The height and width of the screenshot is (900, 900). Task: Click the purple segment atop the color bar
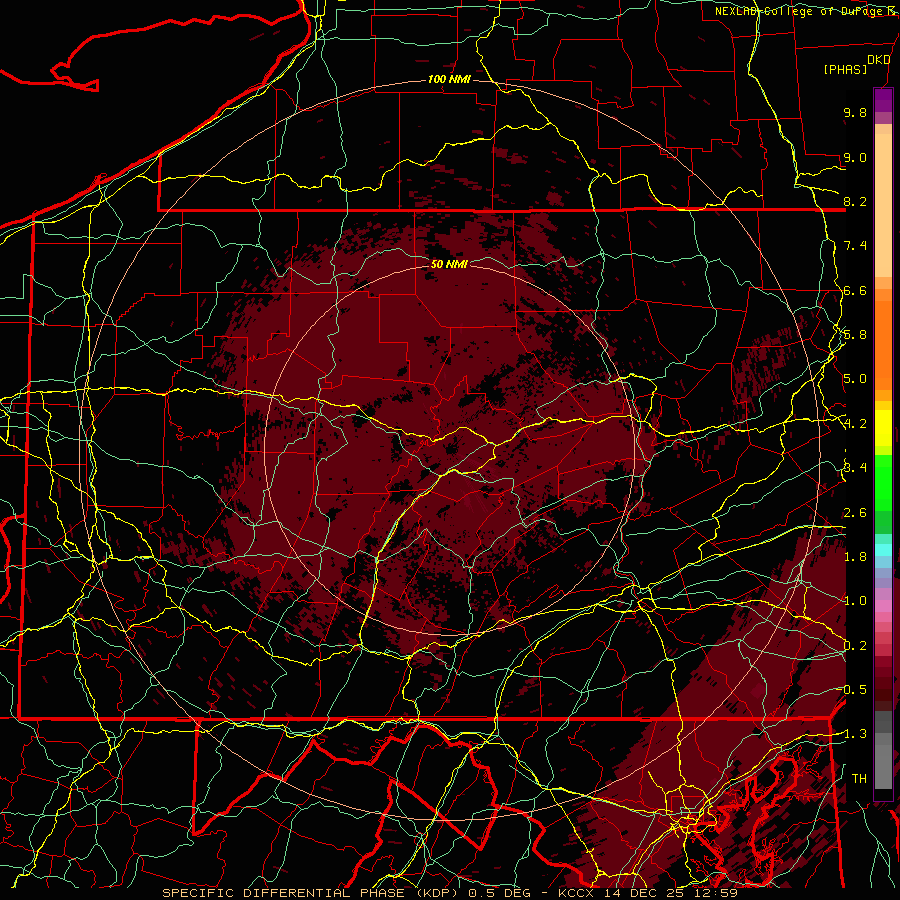883,100
